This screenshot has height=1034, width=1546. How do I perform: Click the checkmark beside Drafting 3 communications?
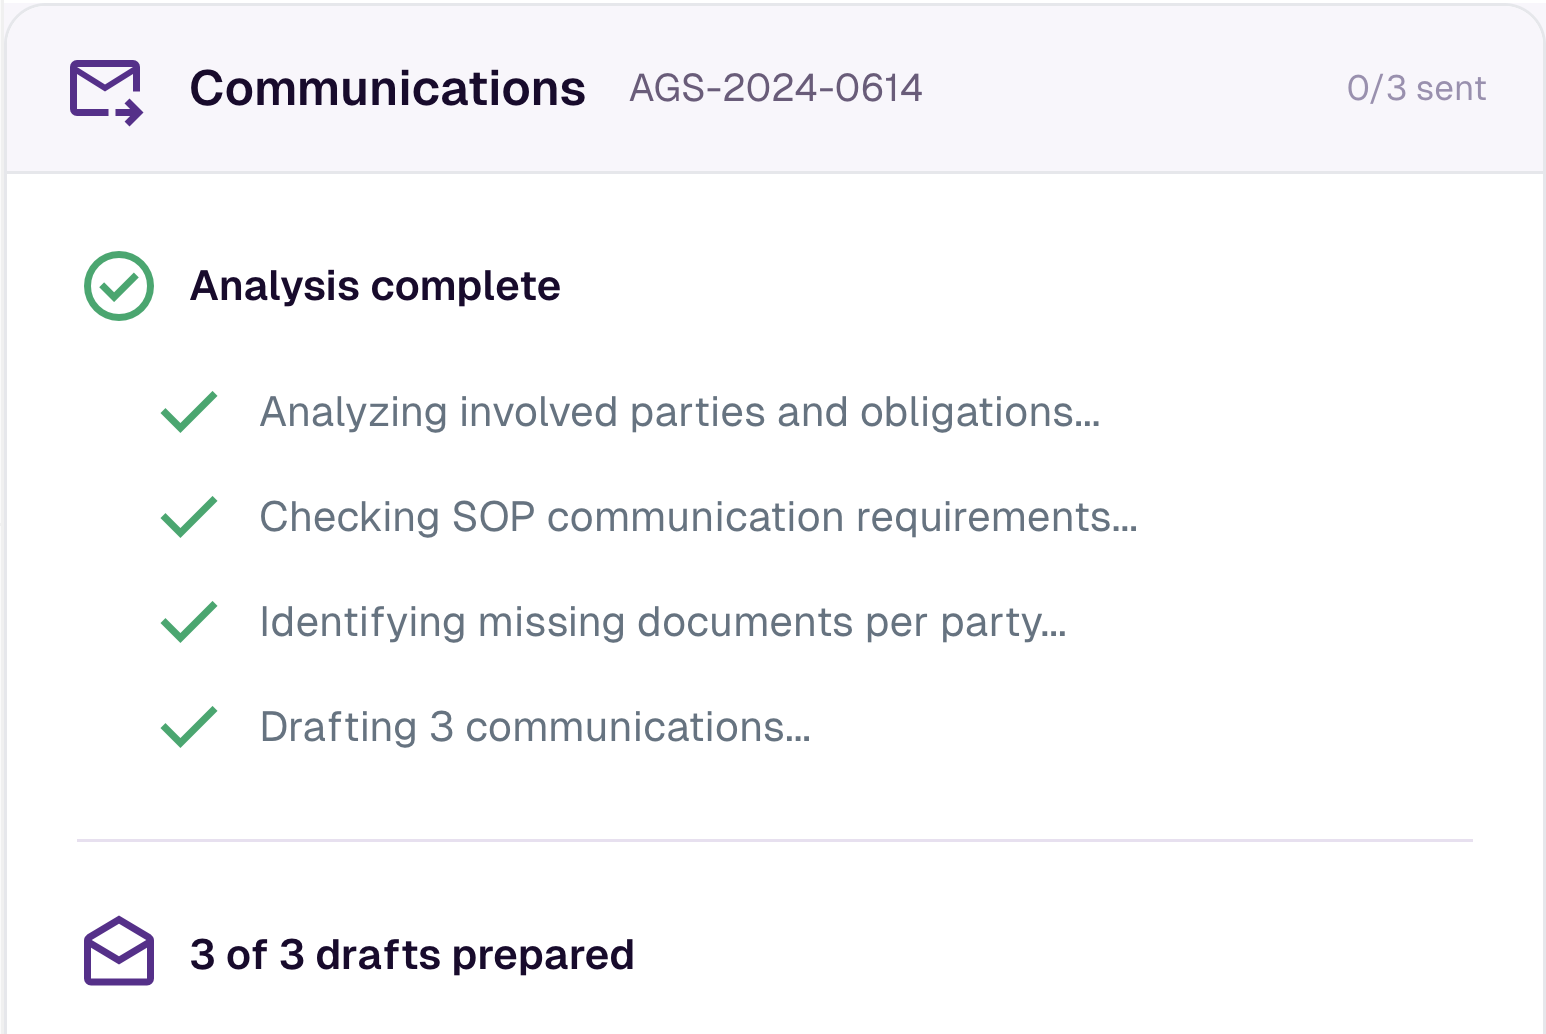tap(189, 727)
